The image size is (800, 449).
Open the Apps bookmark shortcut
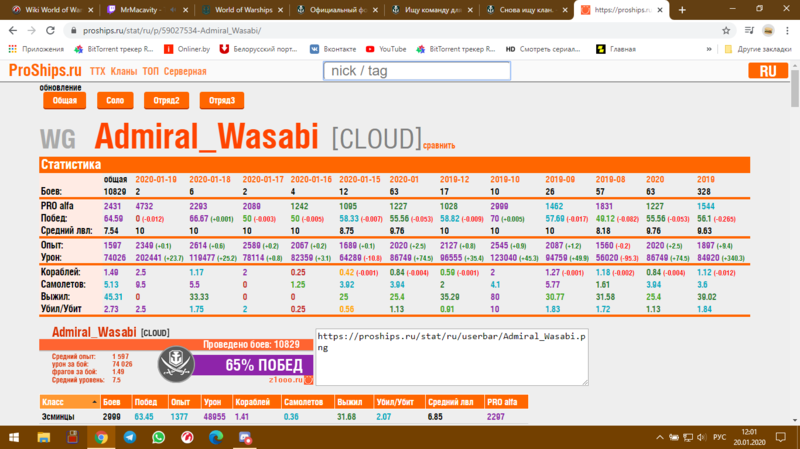[36, 49]
